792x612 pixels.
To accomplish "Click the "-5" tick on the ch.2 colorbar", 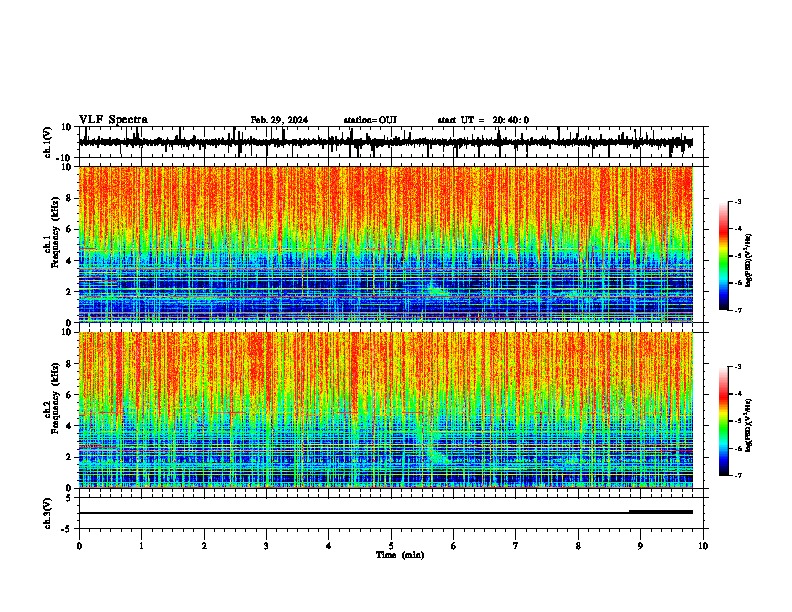I will (x=737, y=421).
